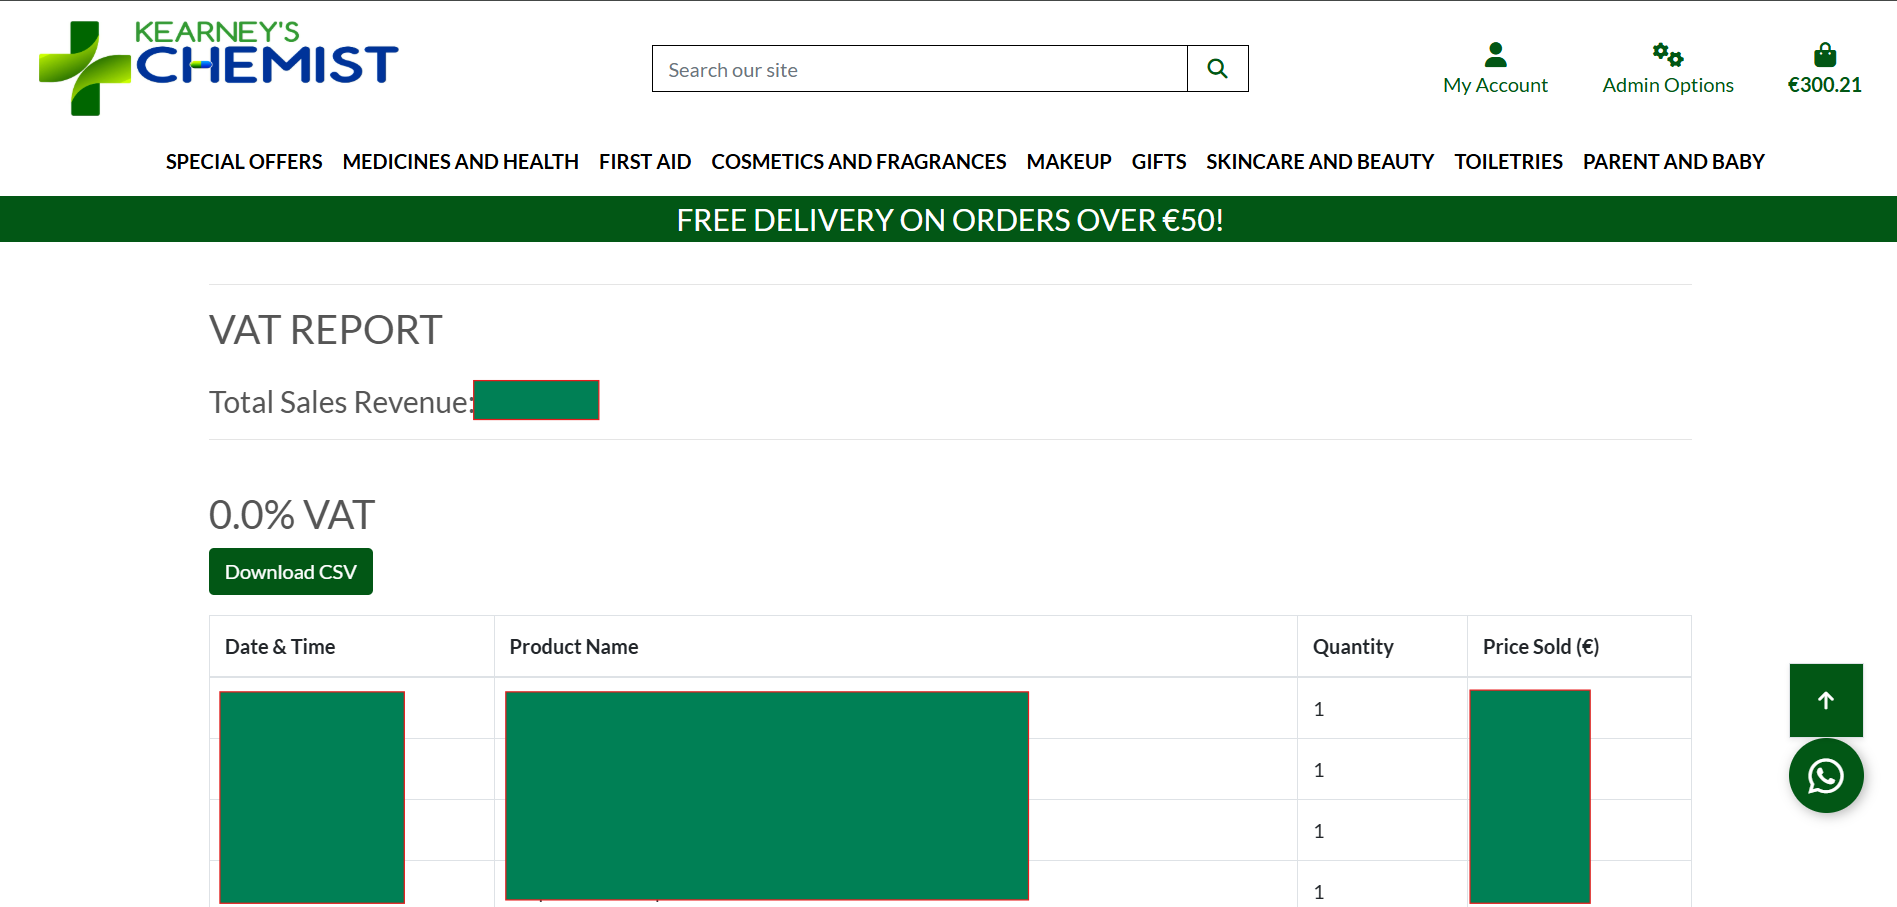Open the Admin Options gears icon

click(x=1666, y=55)
